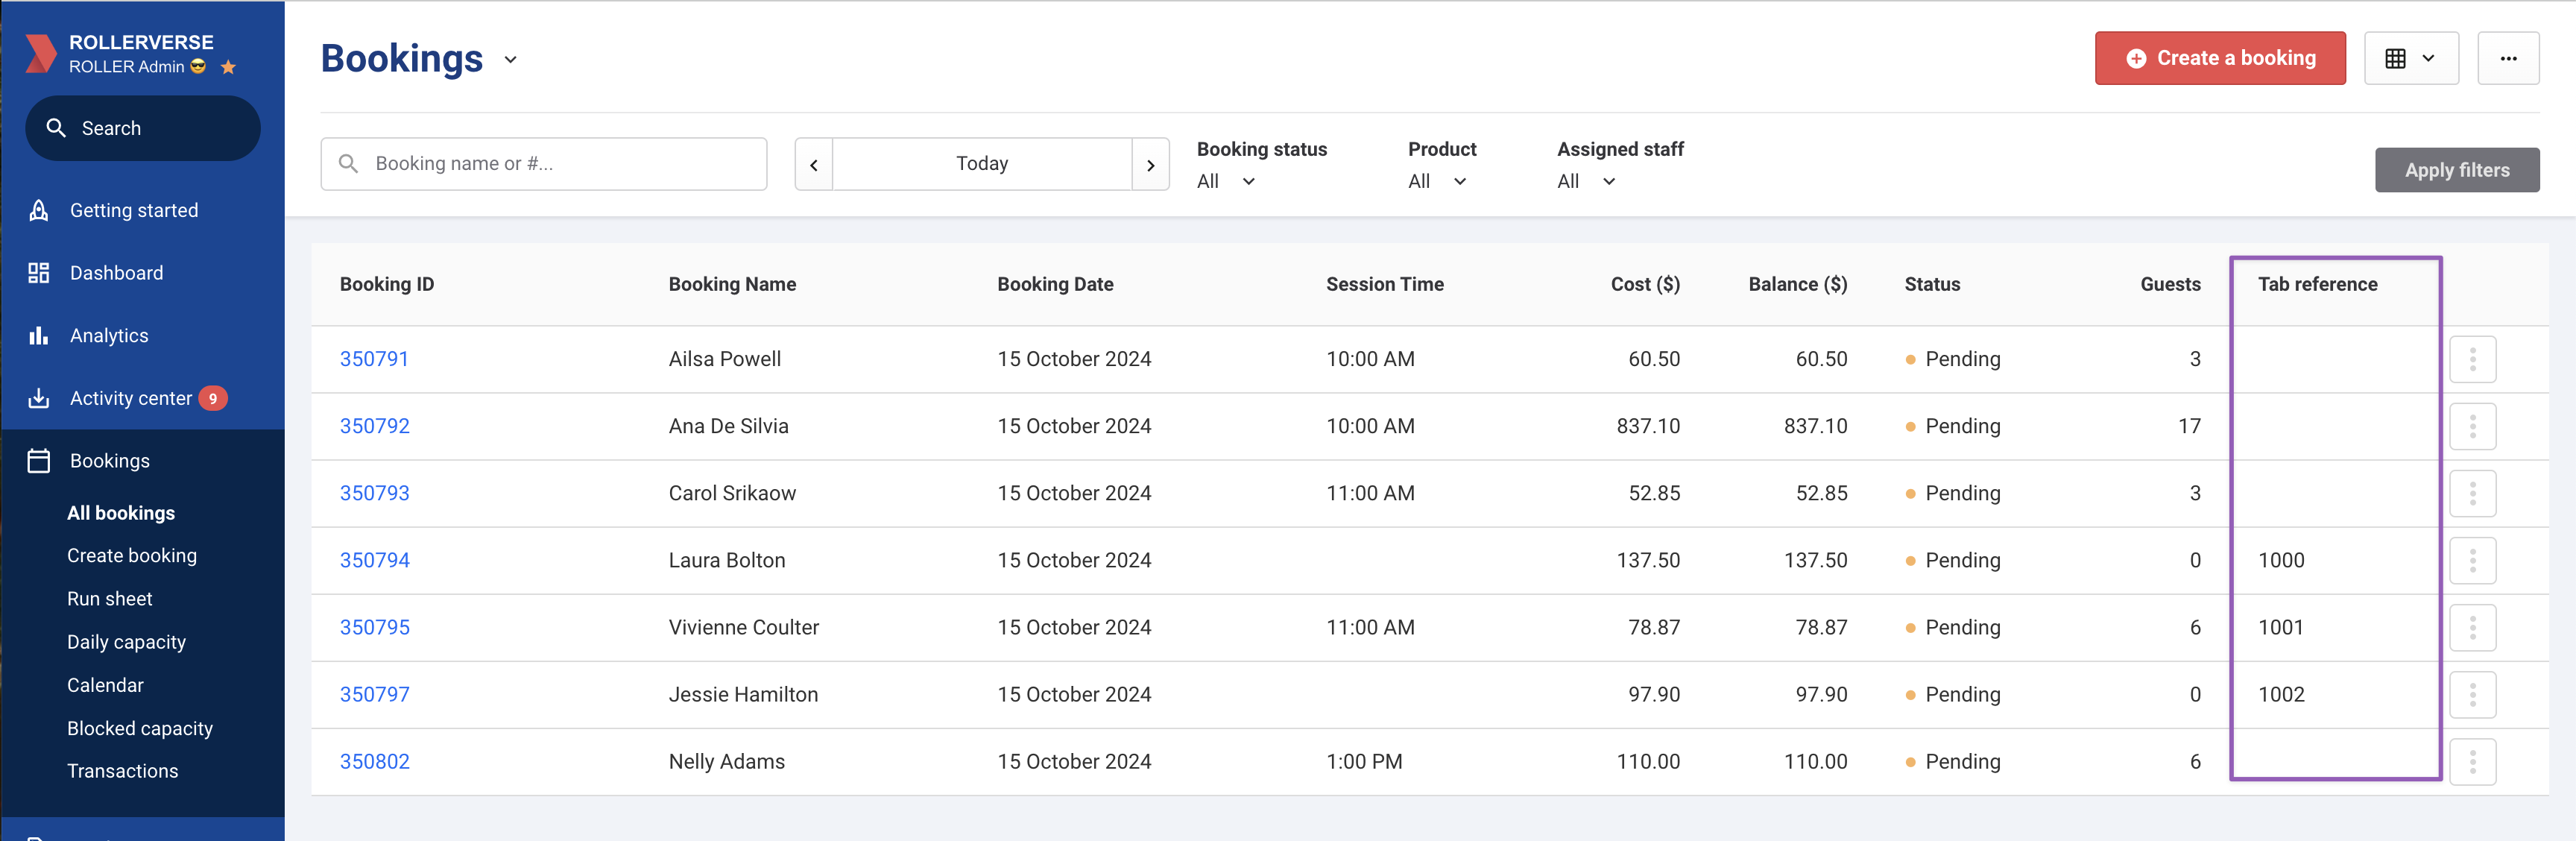The width and height of the screenshot is (2576, 841).
Task: Open the more options ellipsis menu
Action: point(2508,58)
